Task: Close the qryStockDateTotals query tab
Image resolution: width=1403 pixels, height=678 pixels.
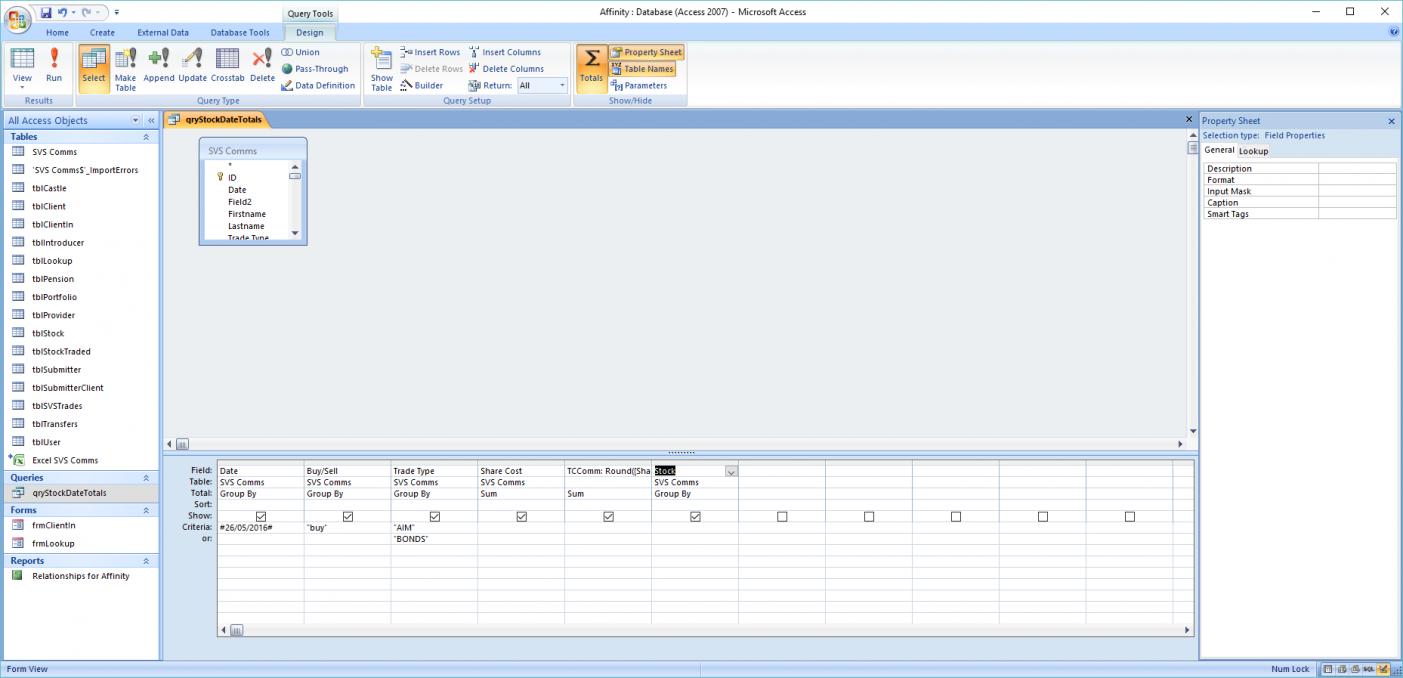Action: pos(1189,119)
